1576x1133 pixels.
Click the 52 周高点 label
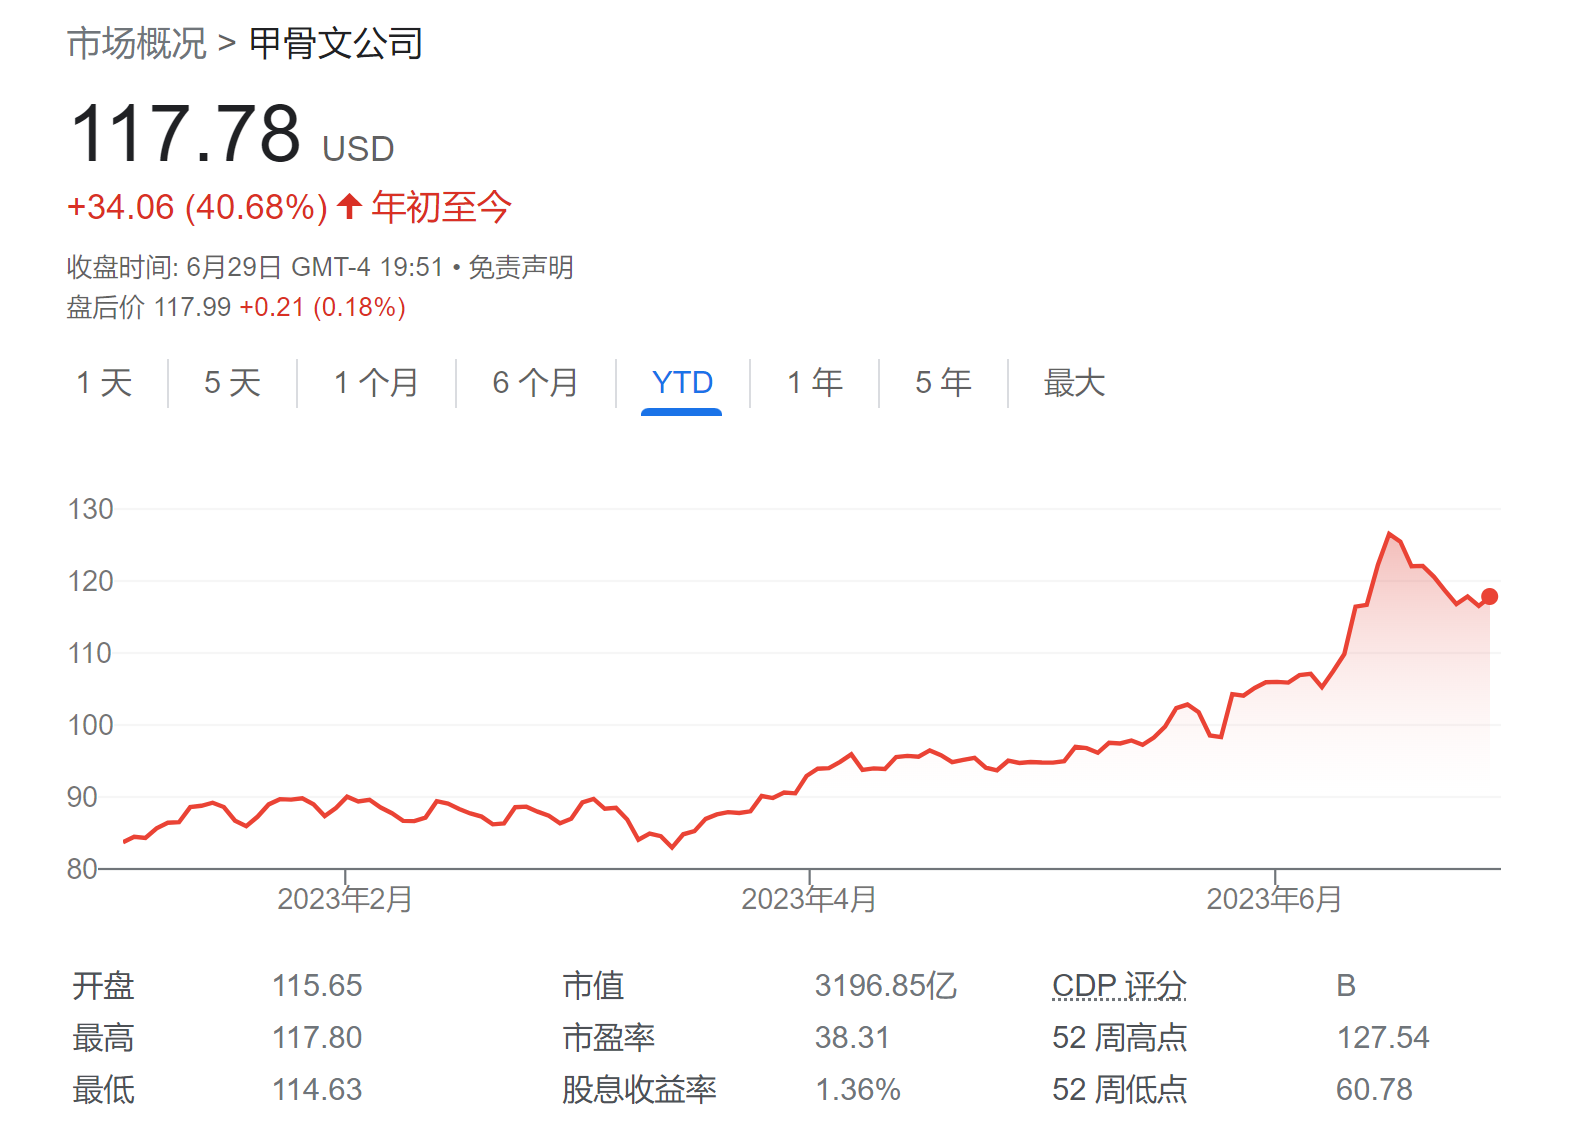coord(1119,1038)
